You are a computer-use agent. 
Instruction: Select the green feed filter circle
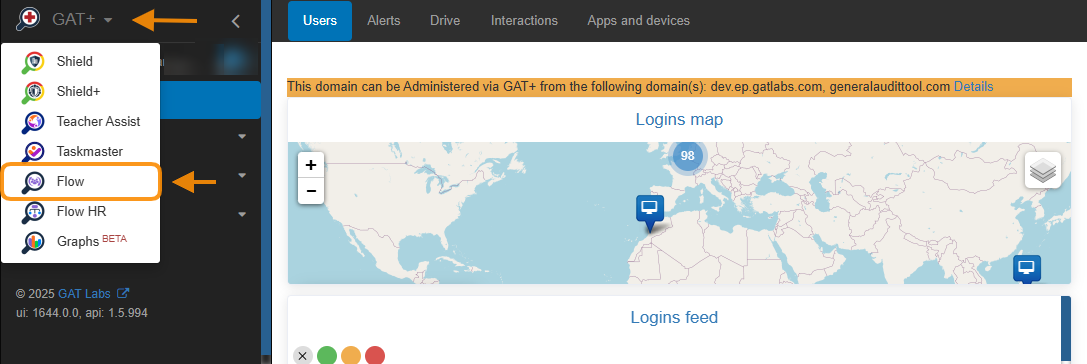pyautogui.click(x=327, y=356)
